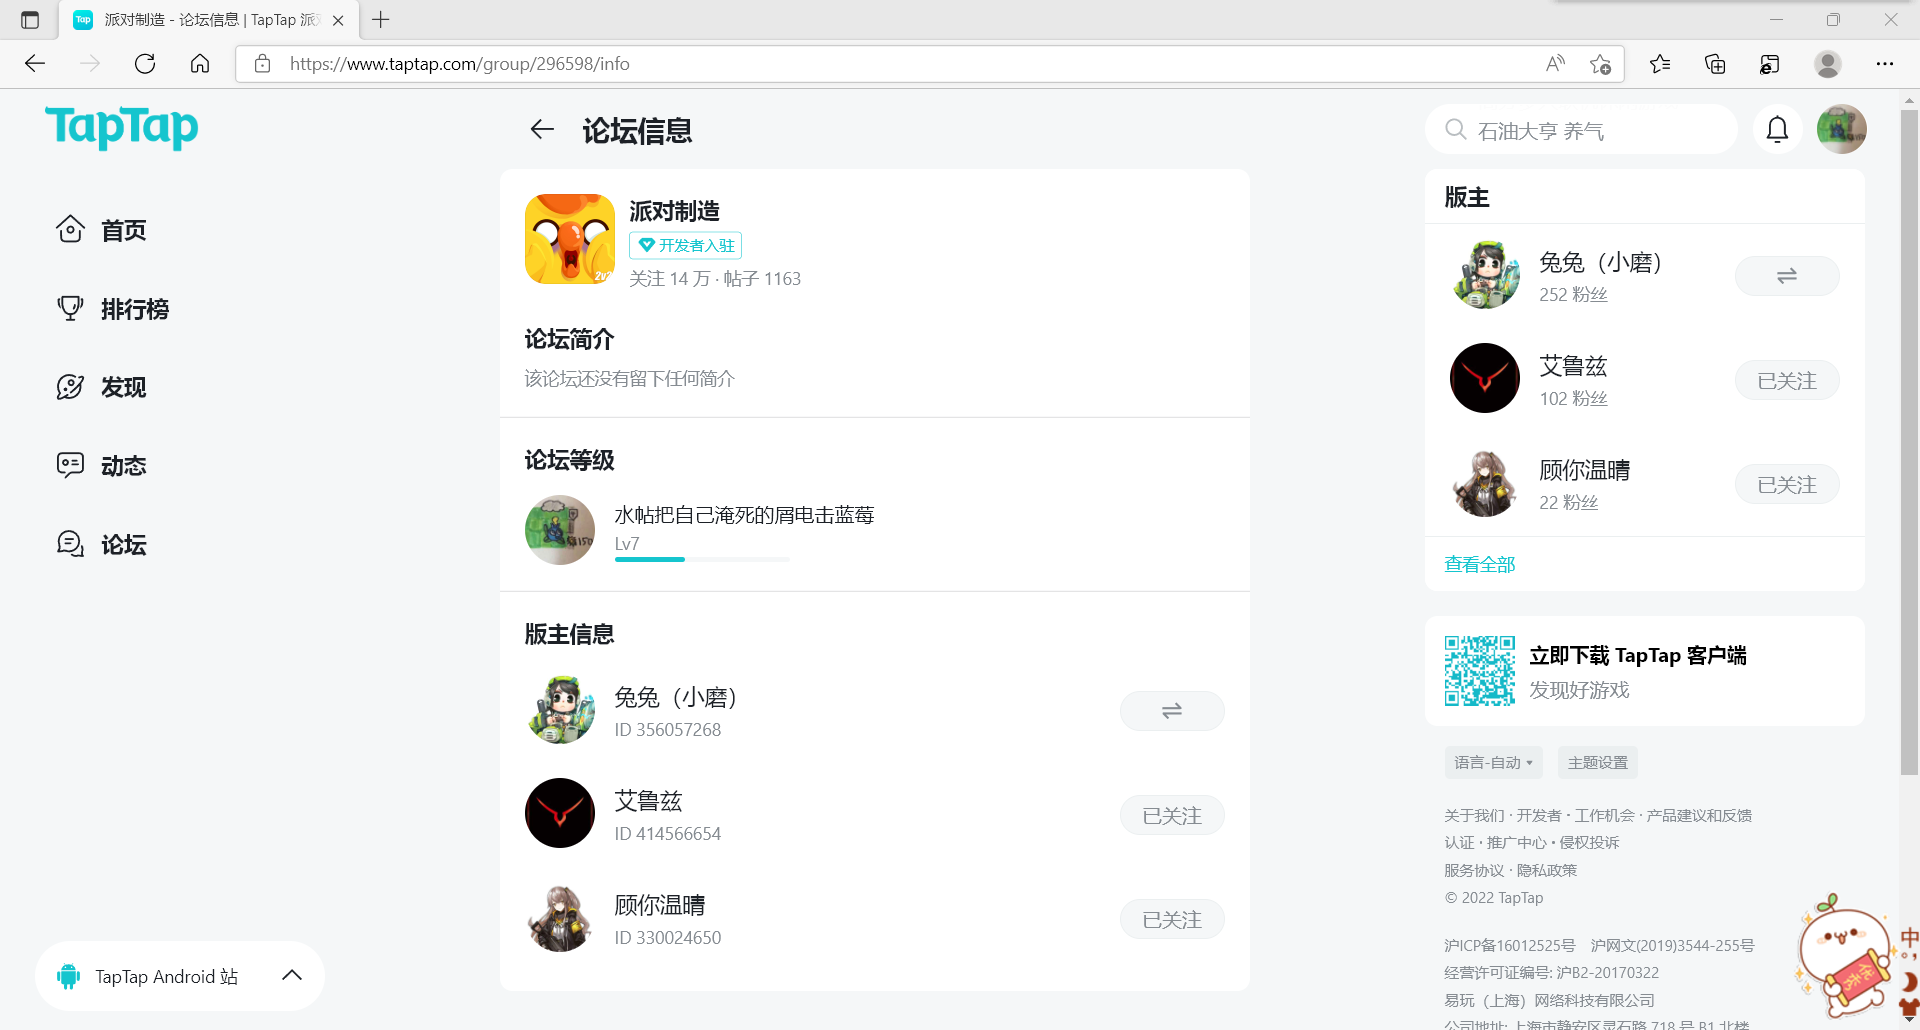This screenshot has height=1030, width=1920.
Task: Open the 隐私政策 footer link
Action: pyautogui.click(x=1547, y=871)
